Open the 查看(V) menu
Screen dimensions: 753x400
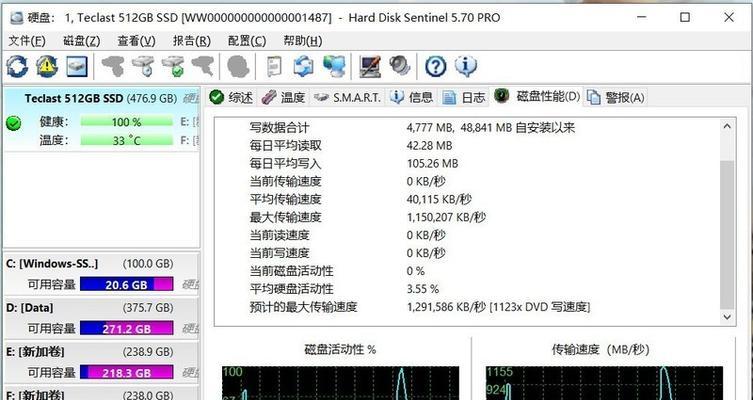136,41
